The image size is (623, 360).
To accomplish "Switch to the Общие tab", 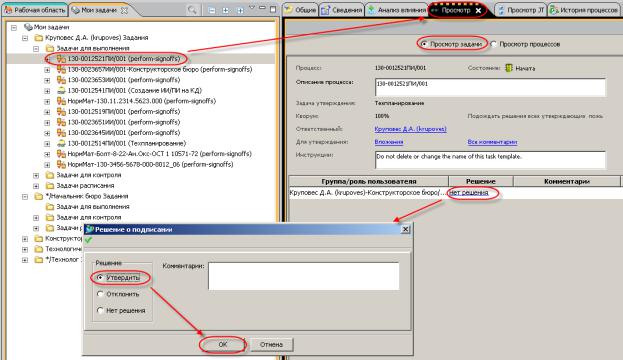I will click(x=300, y=10).
